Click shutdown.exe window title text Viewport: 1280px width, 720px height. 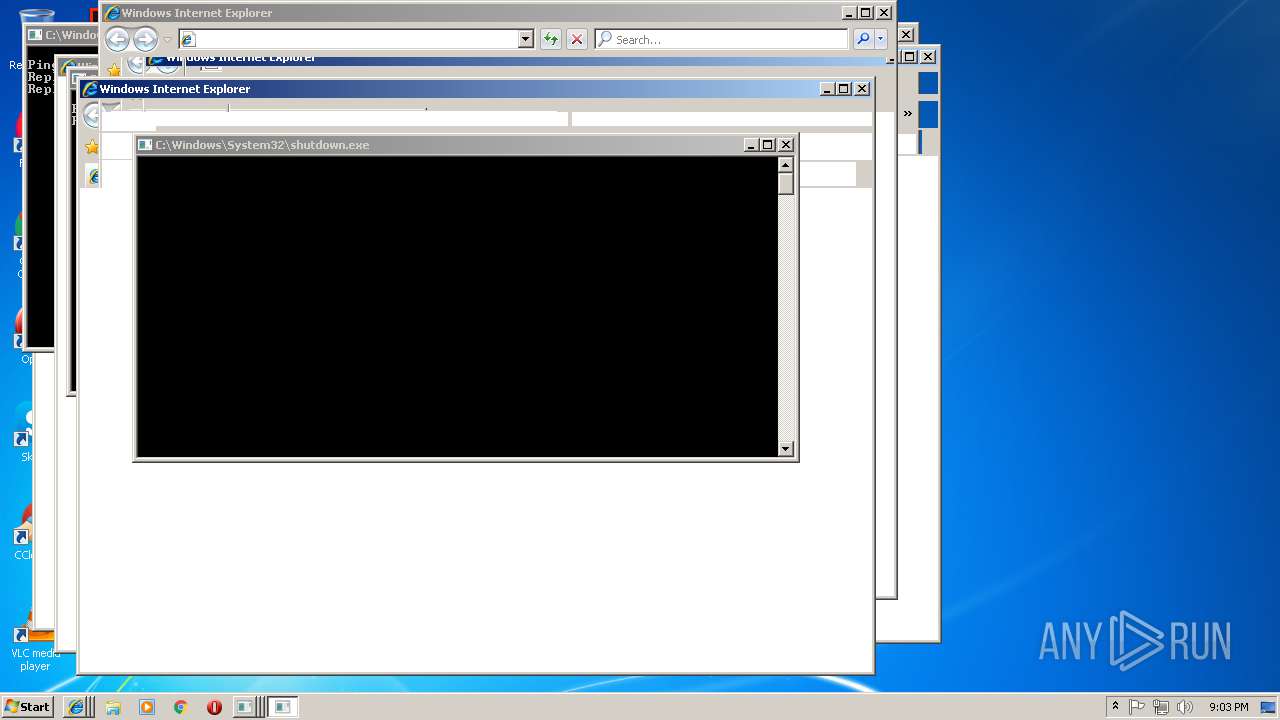262,145
